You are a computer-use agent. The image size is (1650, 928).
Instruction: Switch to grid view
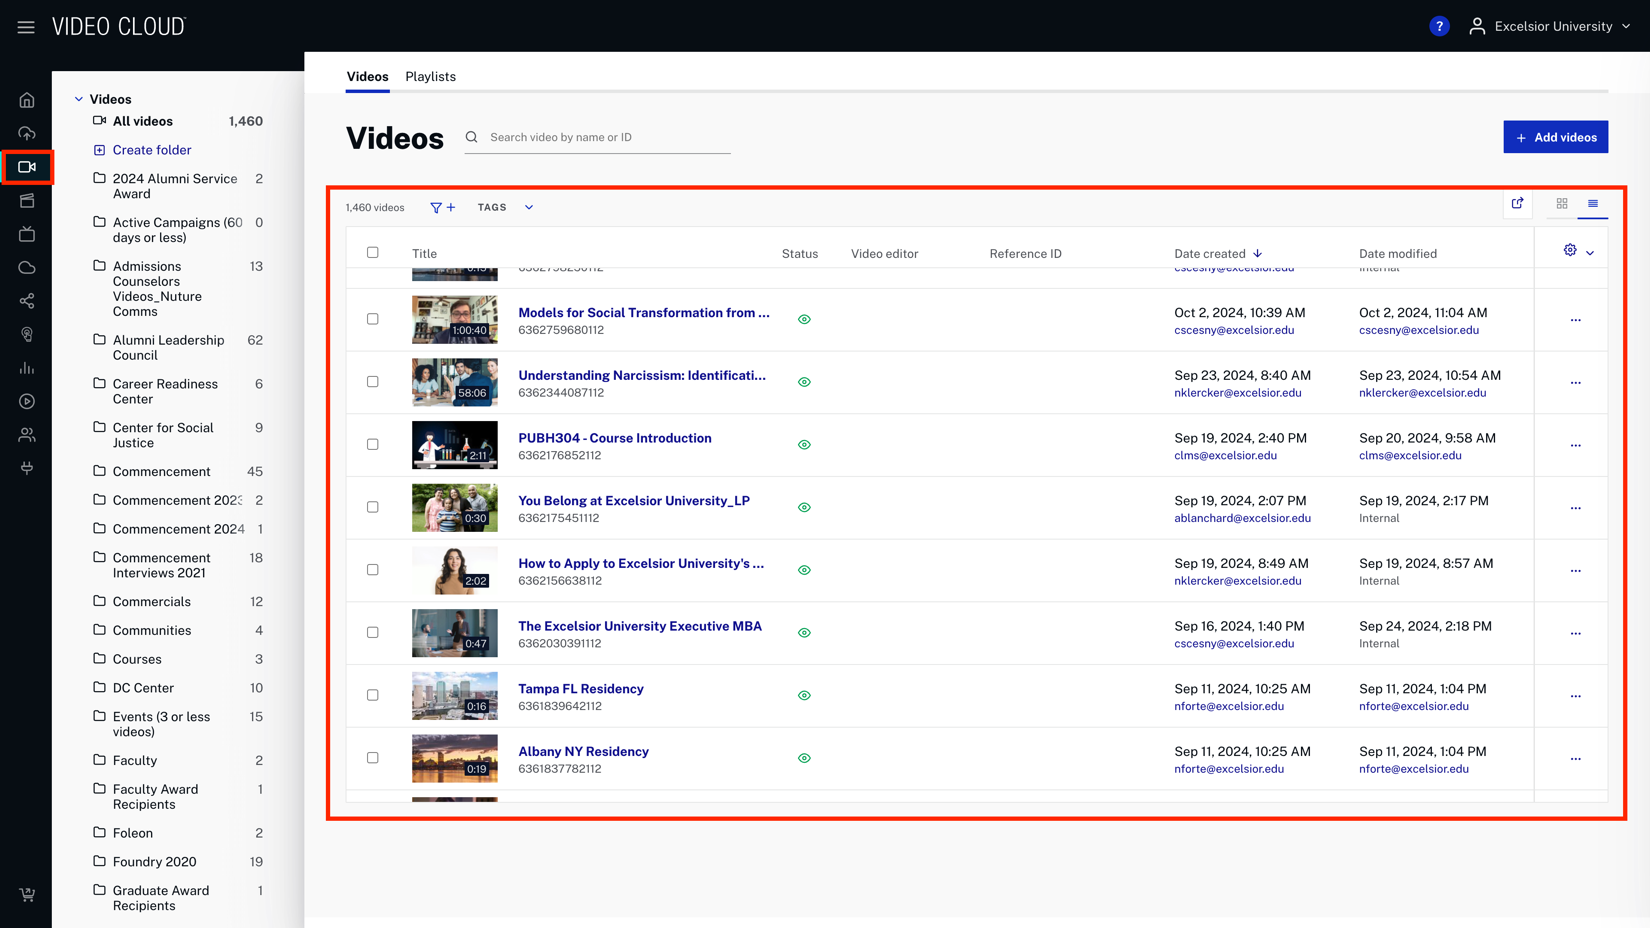[1562, 204]
